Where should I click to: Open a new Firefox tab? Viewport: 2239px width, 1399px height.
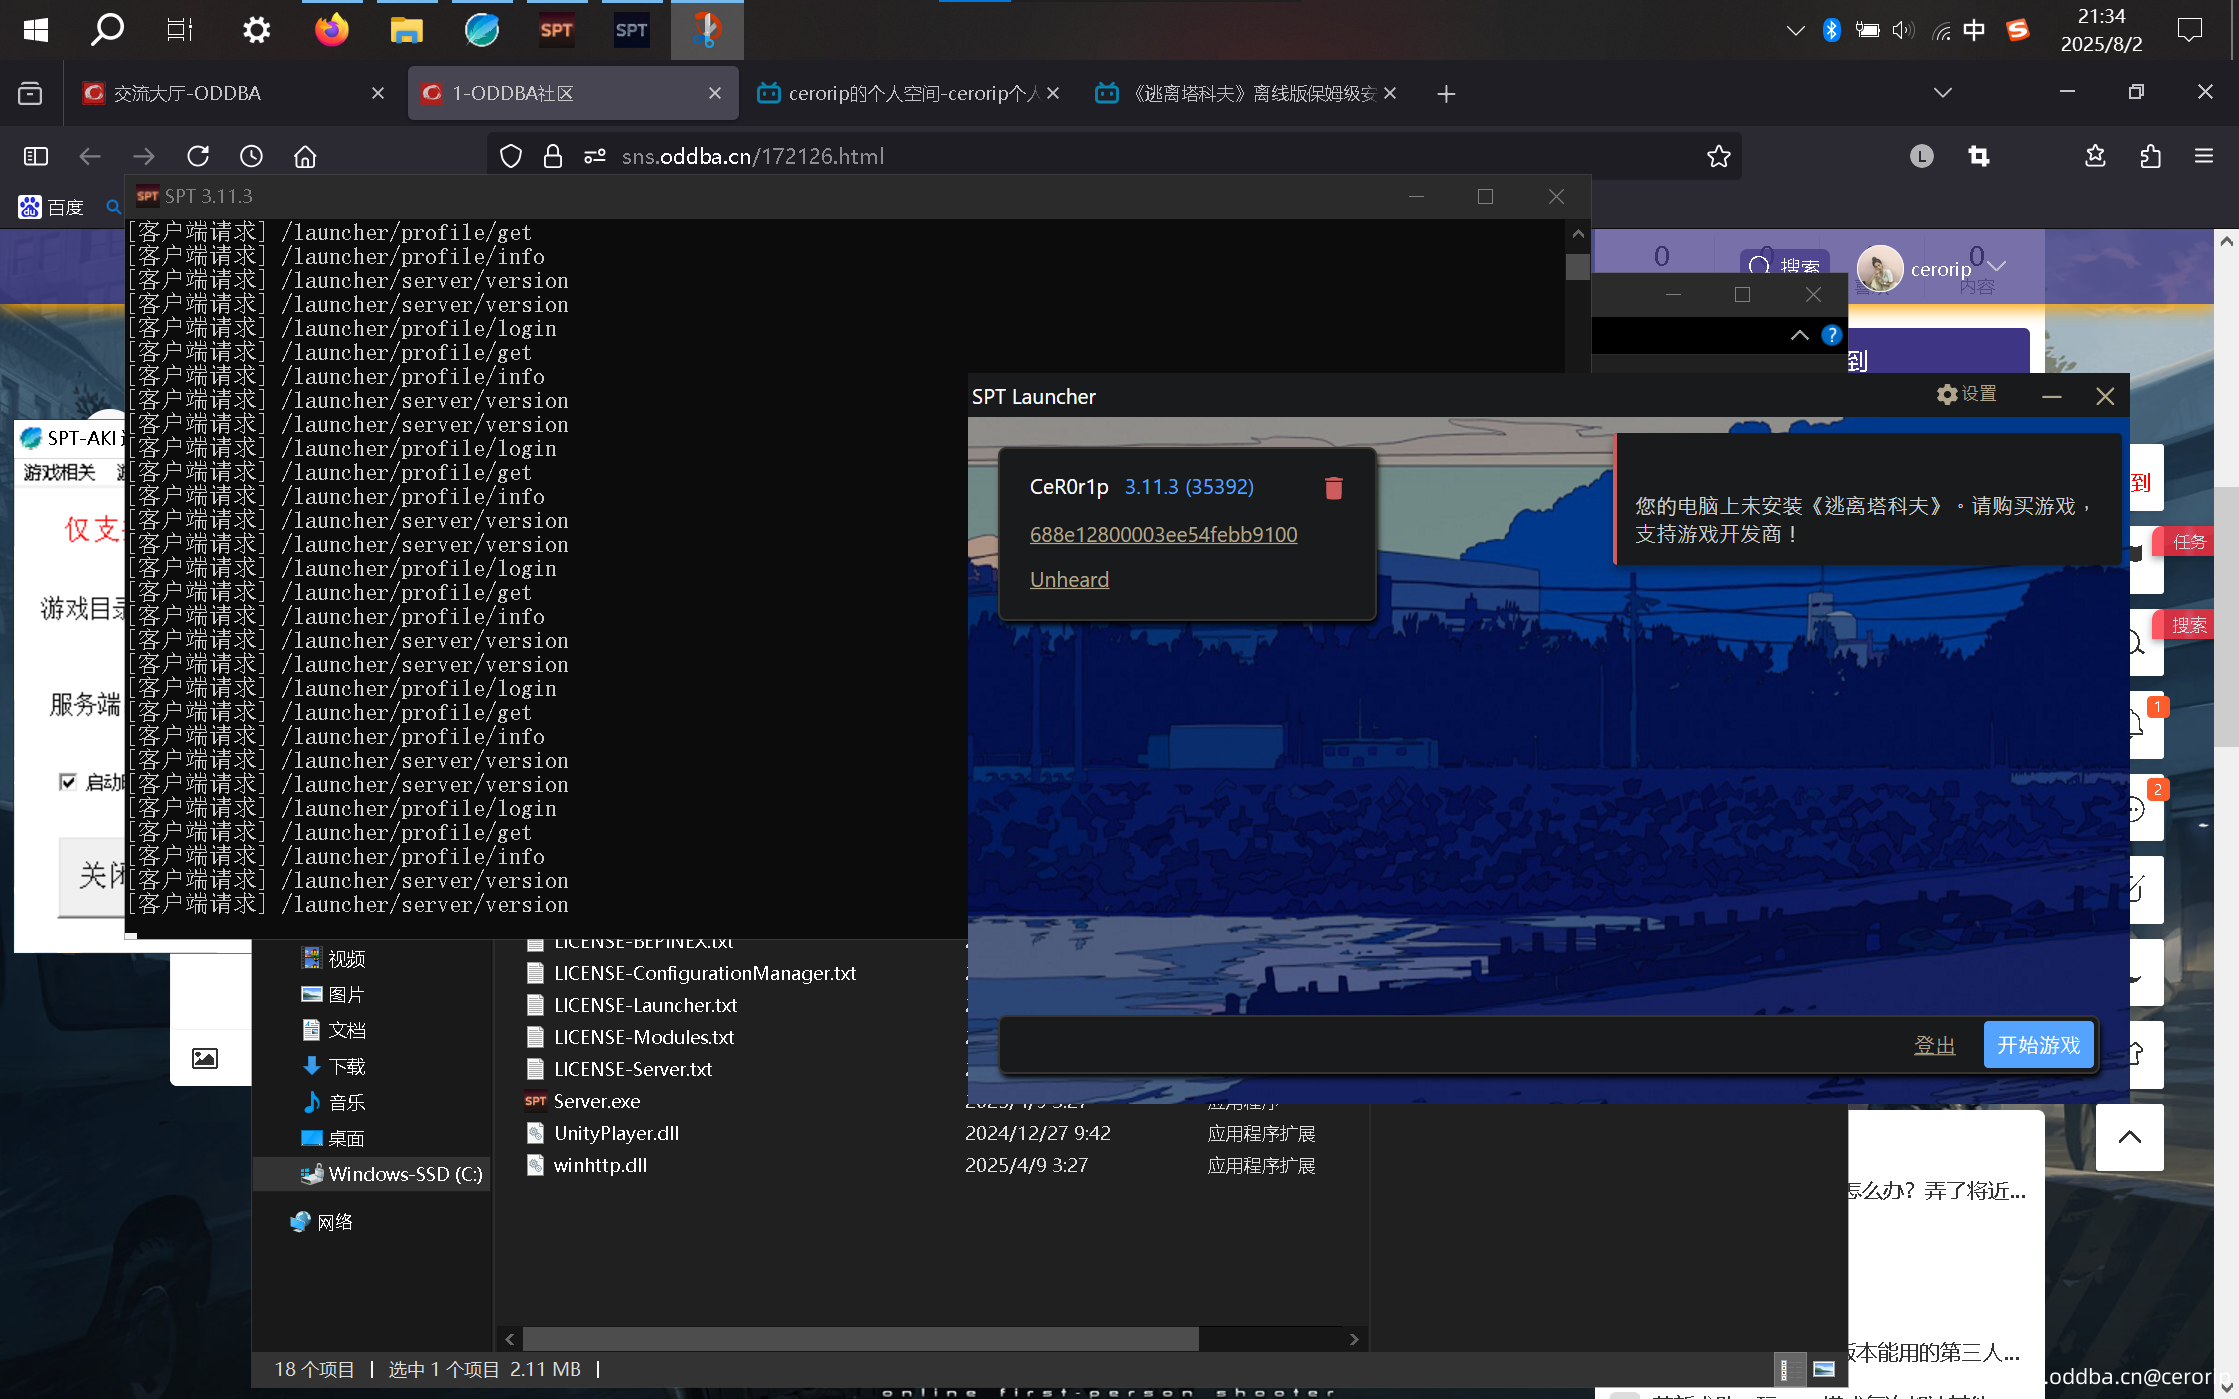click(1446, 94)
